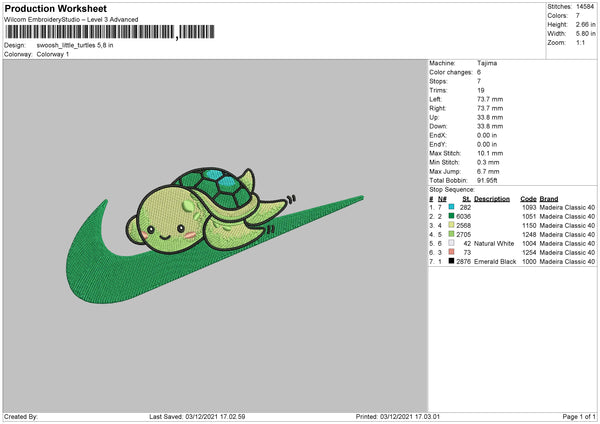
Task: Click the 'Created By:' footer label
Action: 21,416
